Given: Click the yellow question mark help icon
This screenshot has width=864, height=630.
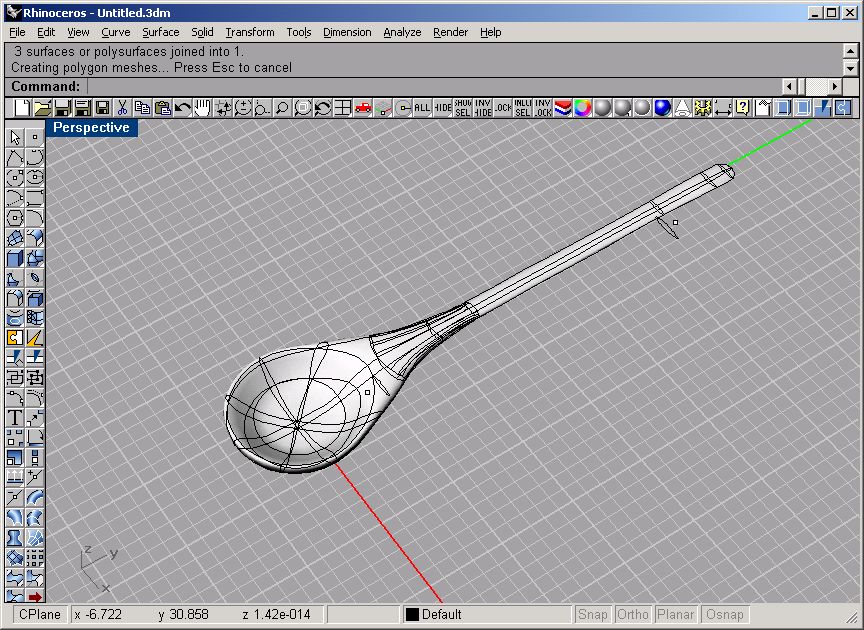Looking at the screenshot, I should pyautogui.click(x=742, y=107).
